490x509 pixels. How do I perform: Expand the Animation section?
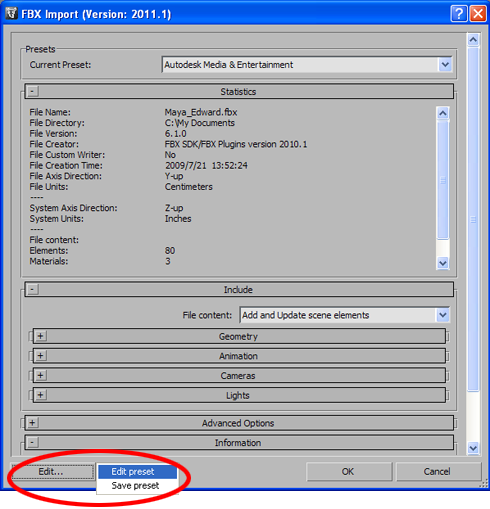[x=41, y=355]
